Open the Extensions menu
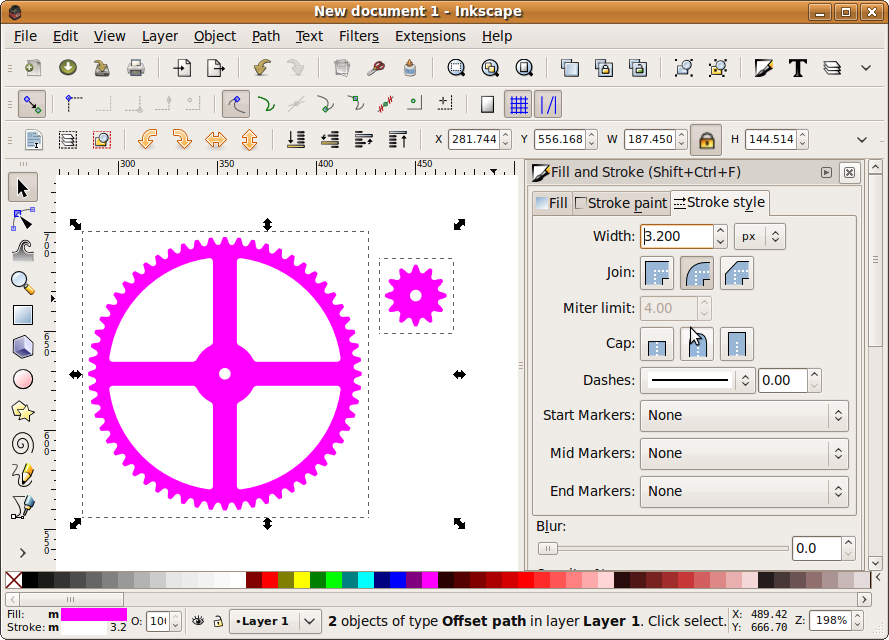889x640 pixels. 430,36
